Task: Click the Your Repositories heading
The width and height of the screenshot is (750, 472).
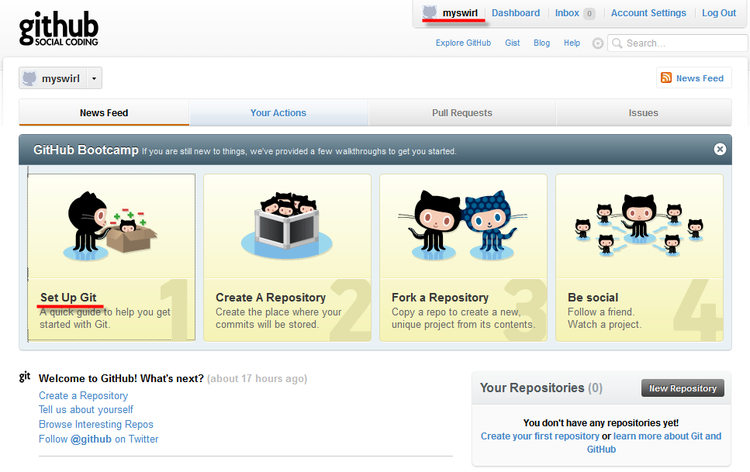Action: [541, 388]
